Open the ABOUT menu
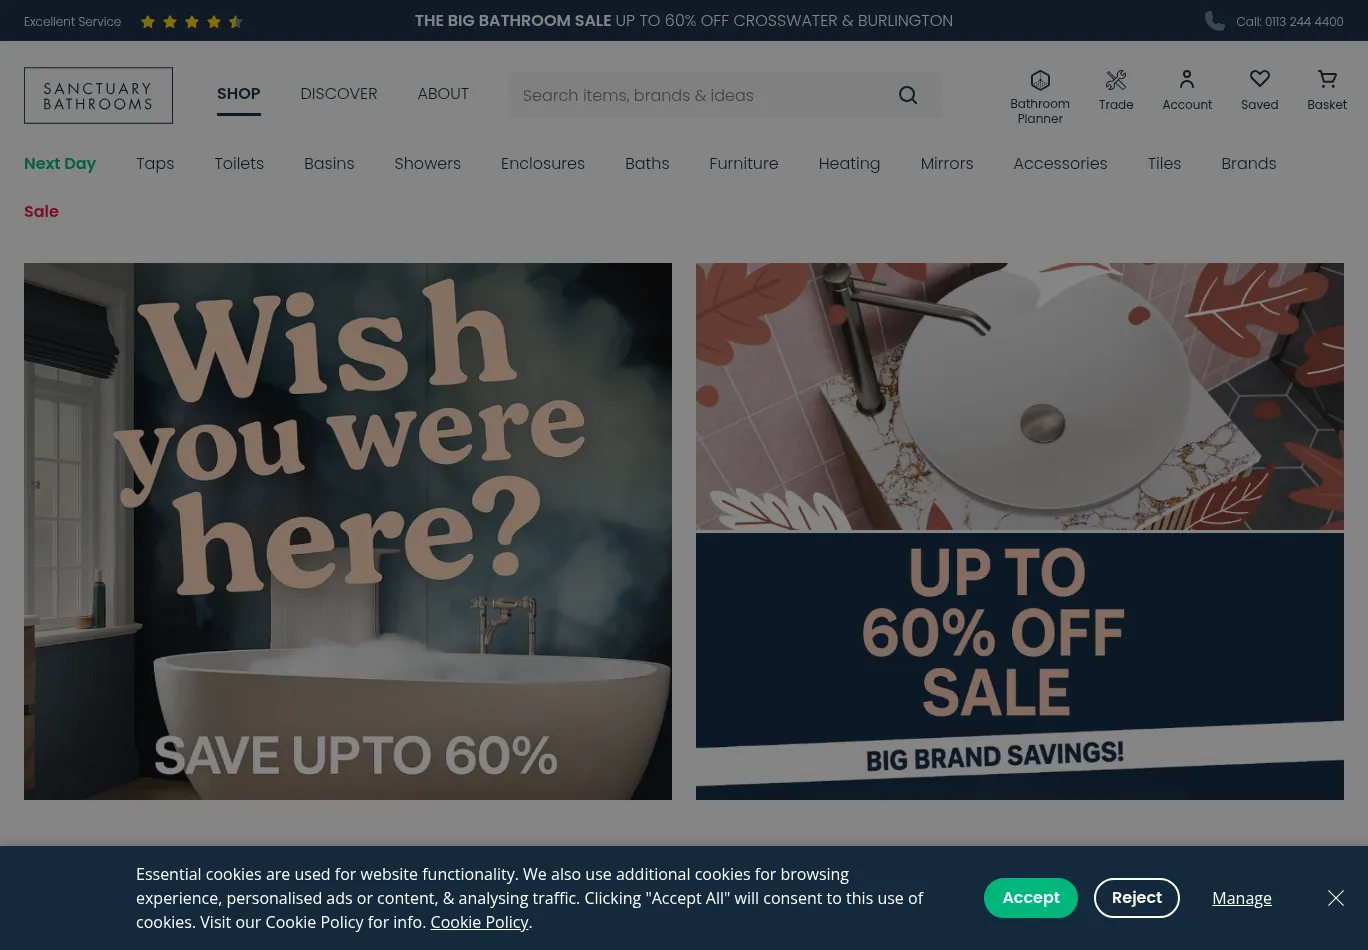The height and width of the screenshot is (950, 1368). tap(443, 94)
